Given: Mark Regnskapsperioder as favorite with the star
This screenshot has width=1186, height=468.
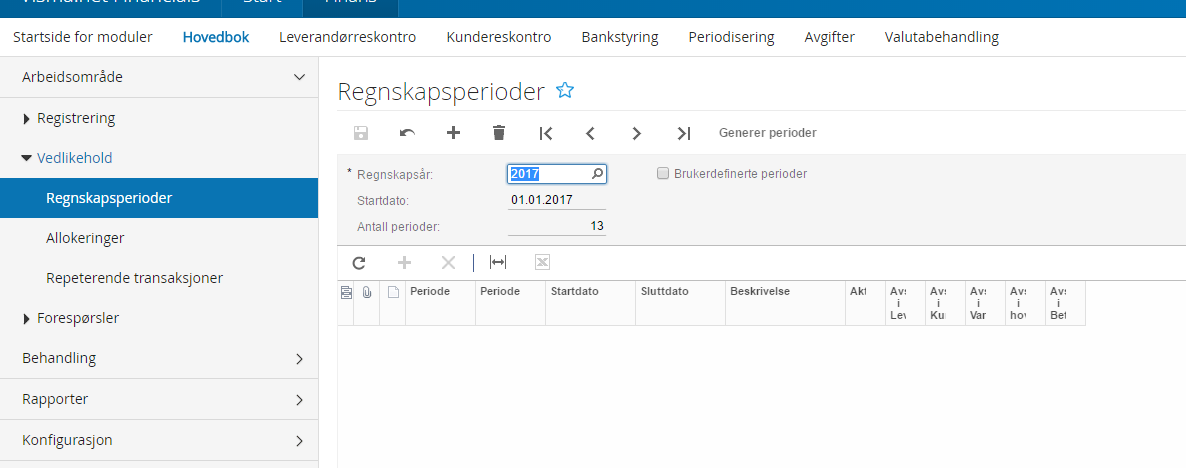Looking at the screenshot, I should point(565,91).
